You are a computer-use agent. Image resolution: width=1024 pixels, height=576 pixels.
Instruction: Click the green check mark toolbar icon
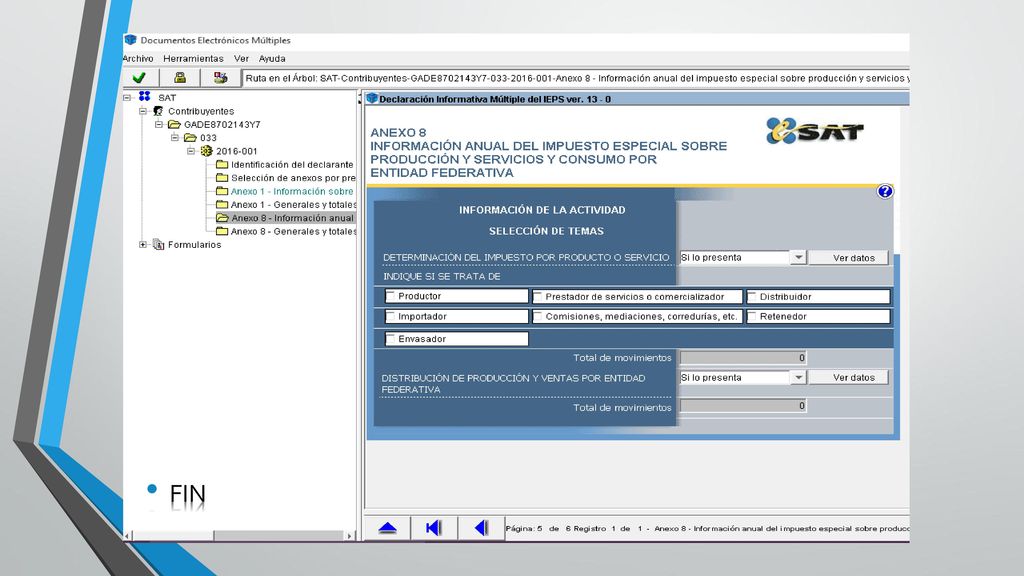click(139, 78)
